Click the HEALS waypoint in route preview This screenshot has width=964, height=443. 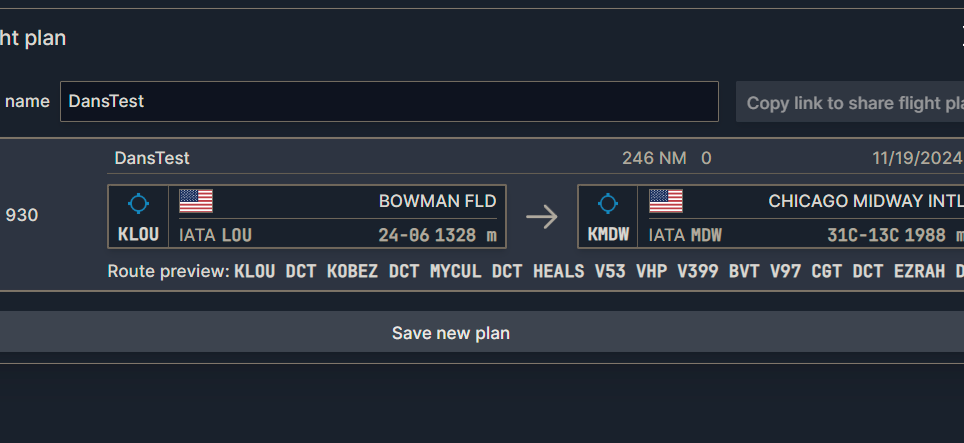(x=558, y=271)
